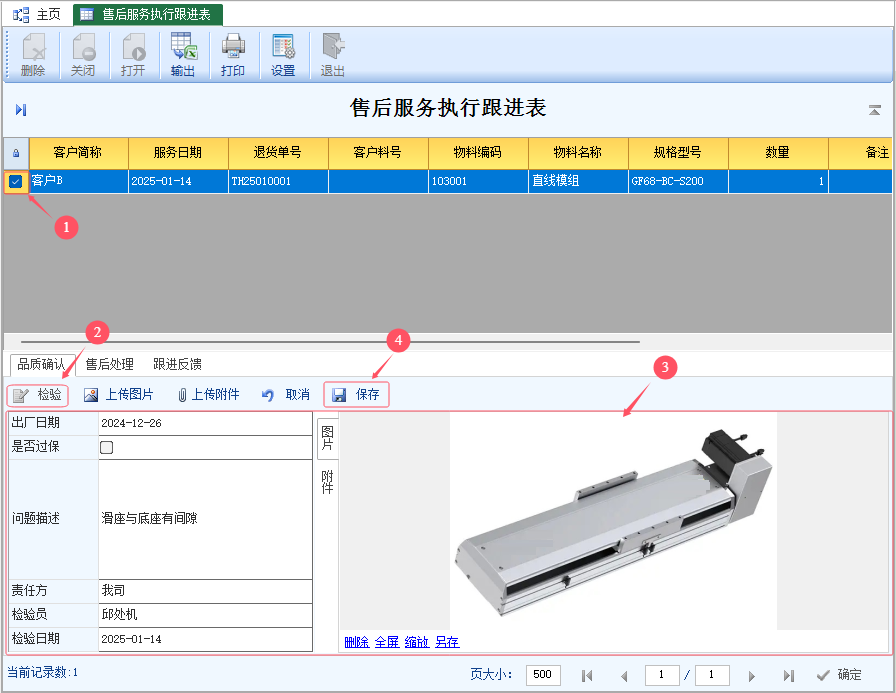Toggle the 是否过保 checkbox
The height and width of the screenshot is (693, 896).
(106, 447)
